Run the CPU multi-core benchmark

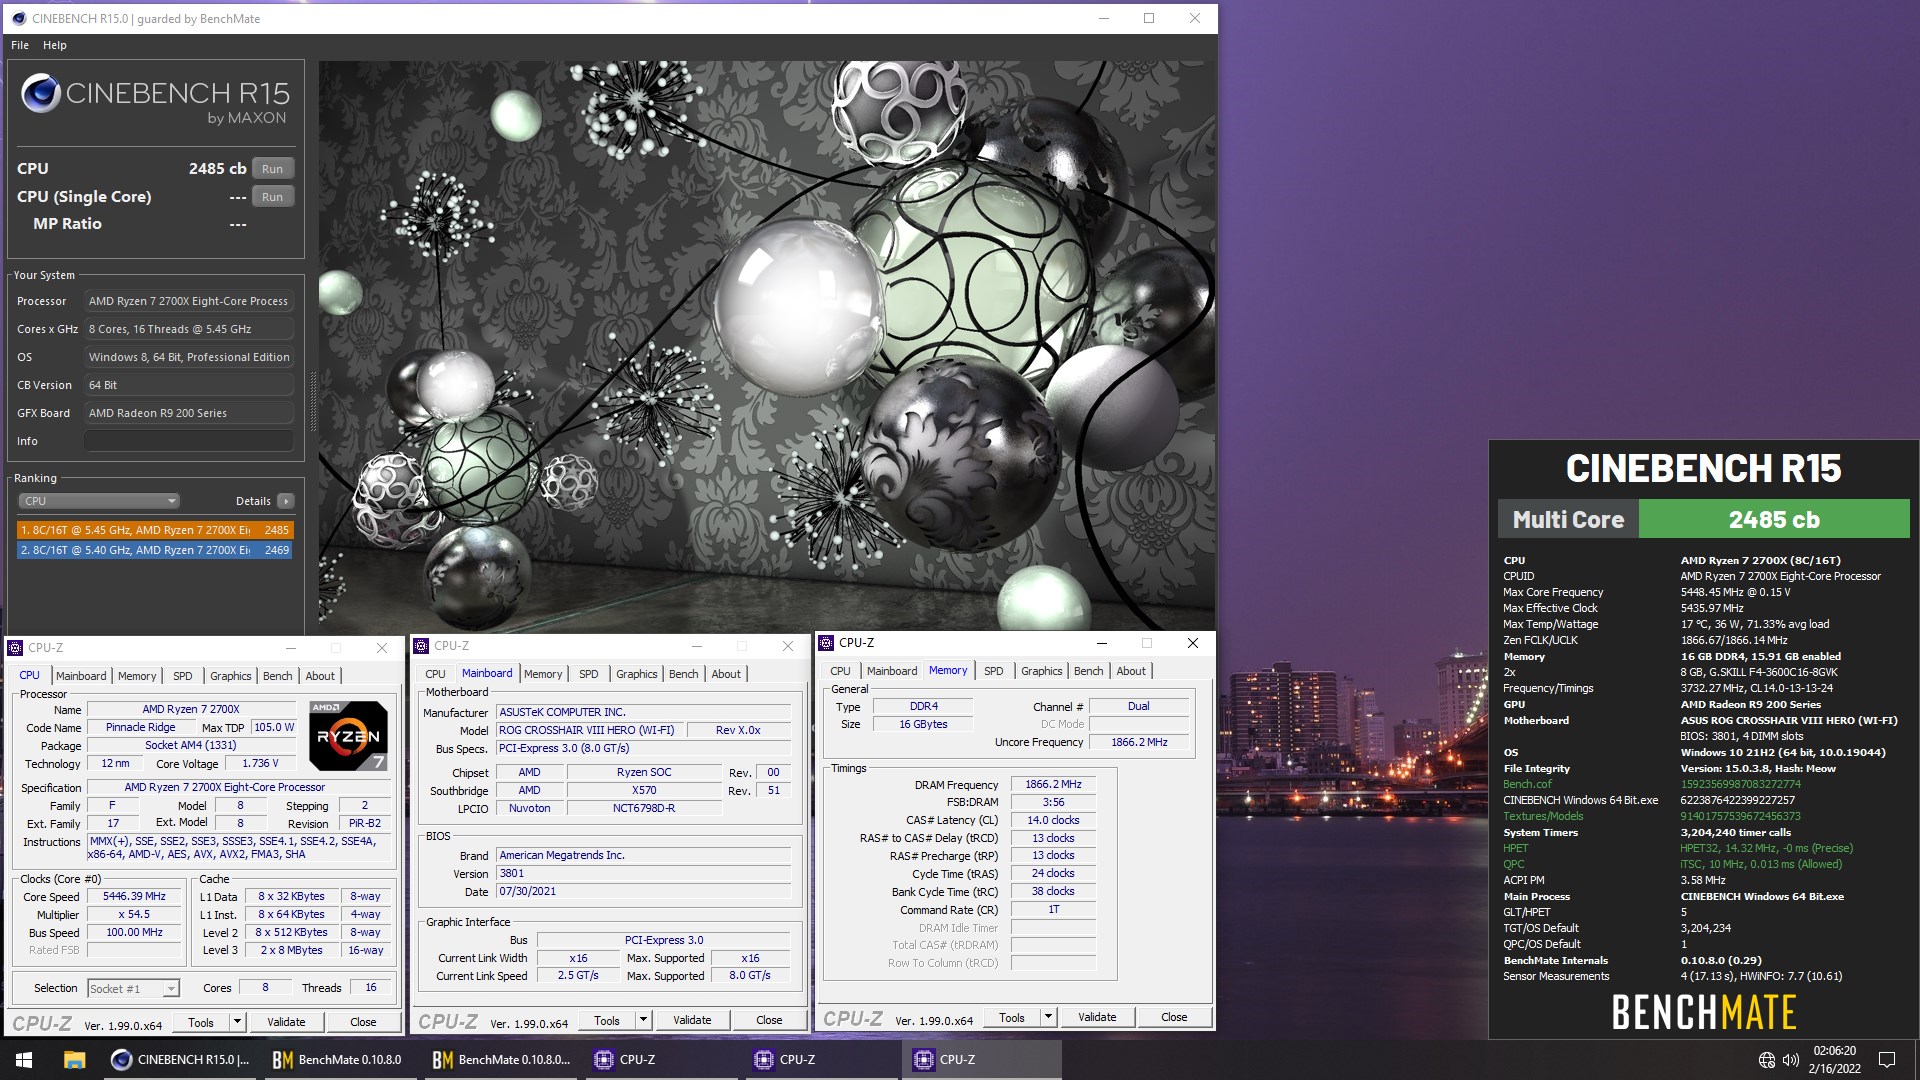tap(273, 169)
